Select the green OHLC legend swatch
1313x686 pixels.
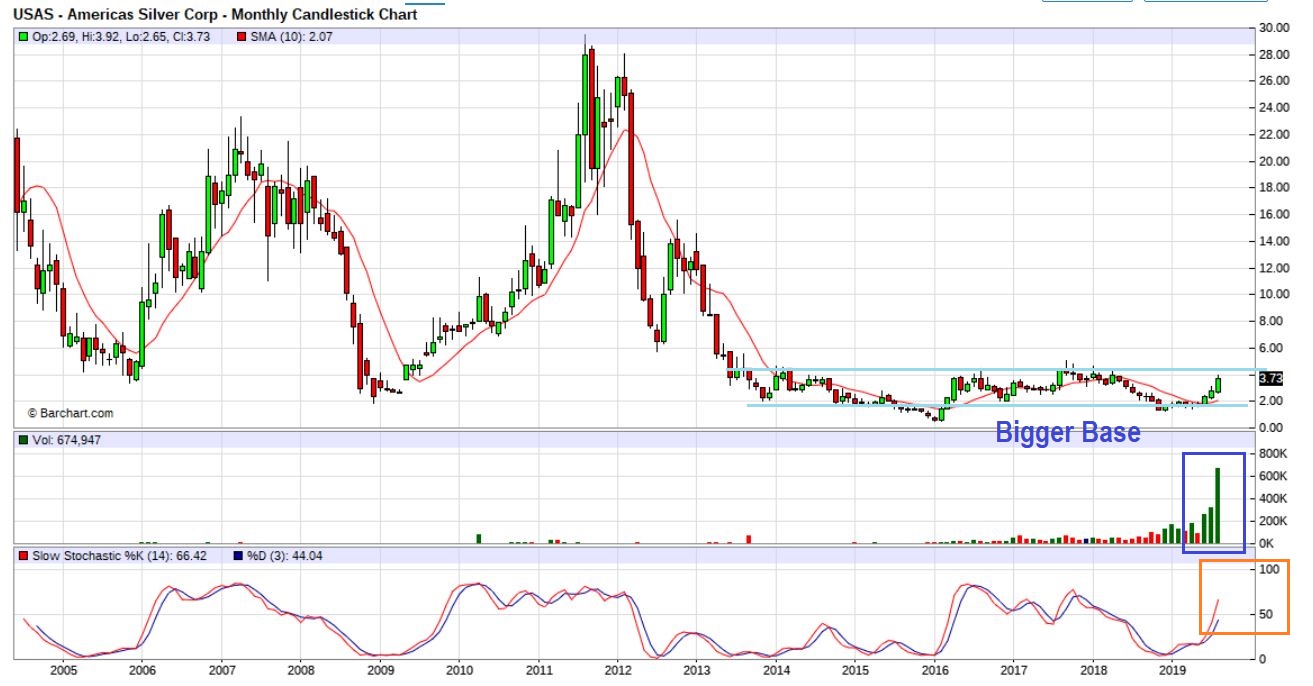coord(23,36)
